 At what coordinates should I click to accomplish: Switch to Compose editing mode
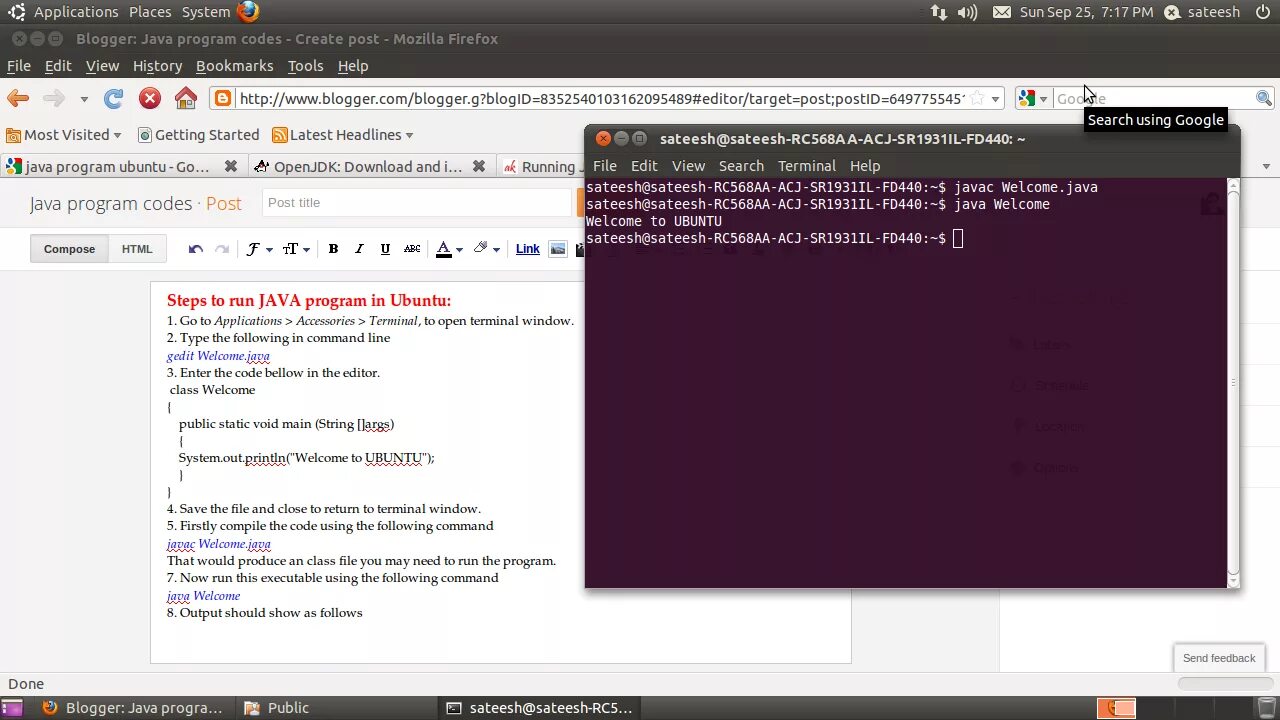tap(69, 249)
